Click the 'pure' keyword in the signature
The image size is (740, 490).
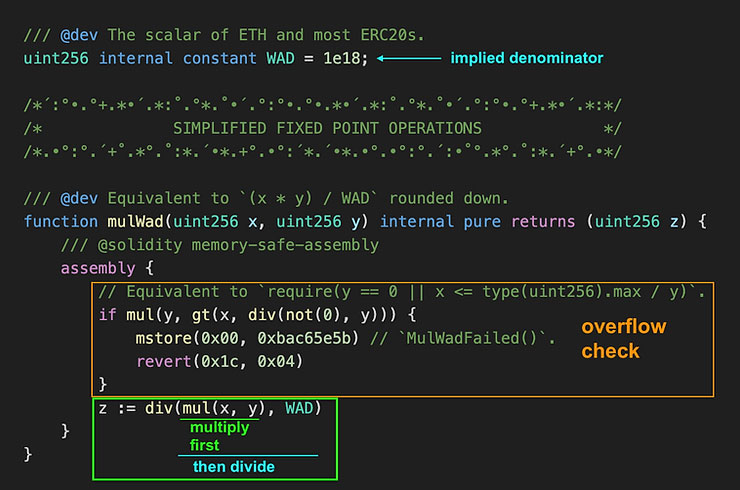(482, 221)
